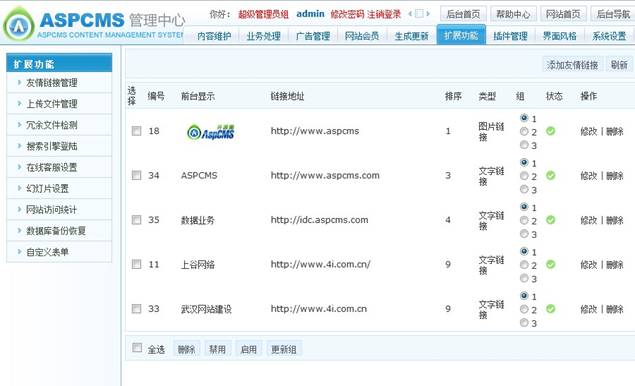Screen dimensions: 635x386
Task: Click the left arrow beside the header checkbox
Action: coord(410,14)
